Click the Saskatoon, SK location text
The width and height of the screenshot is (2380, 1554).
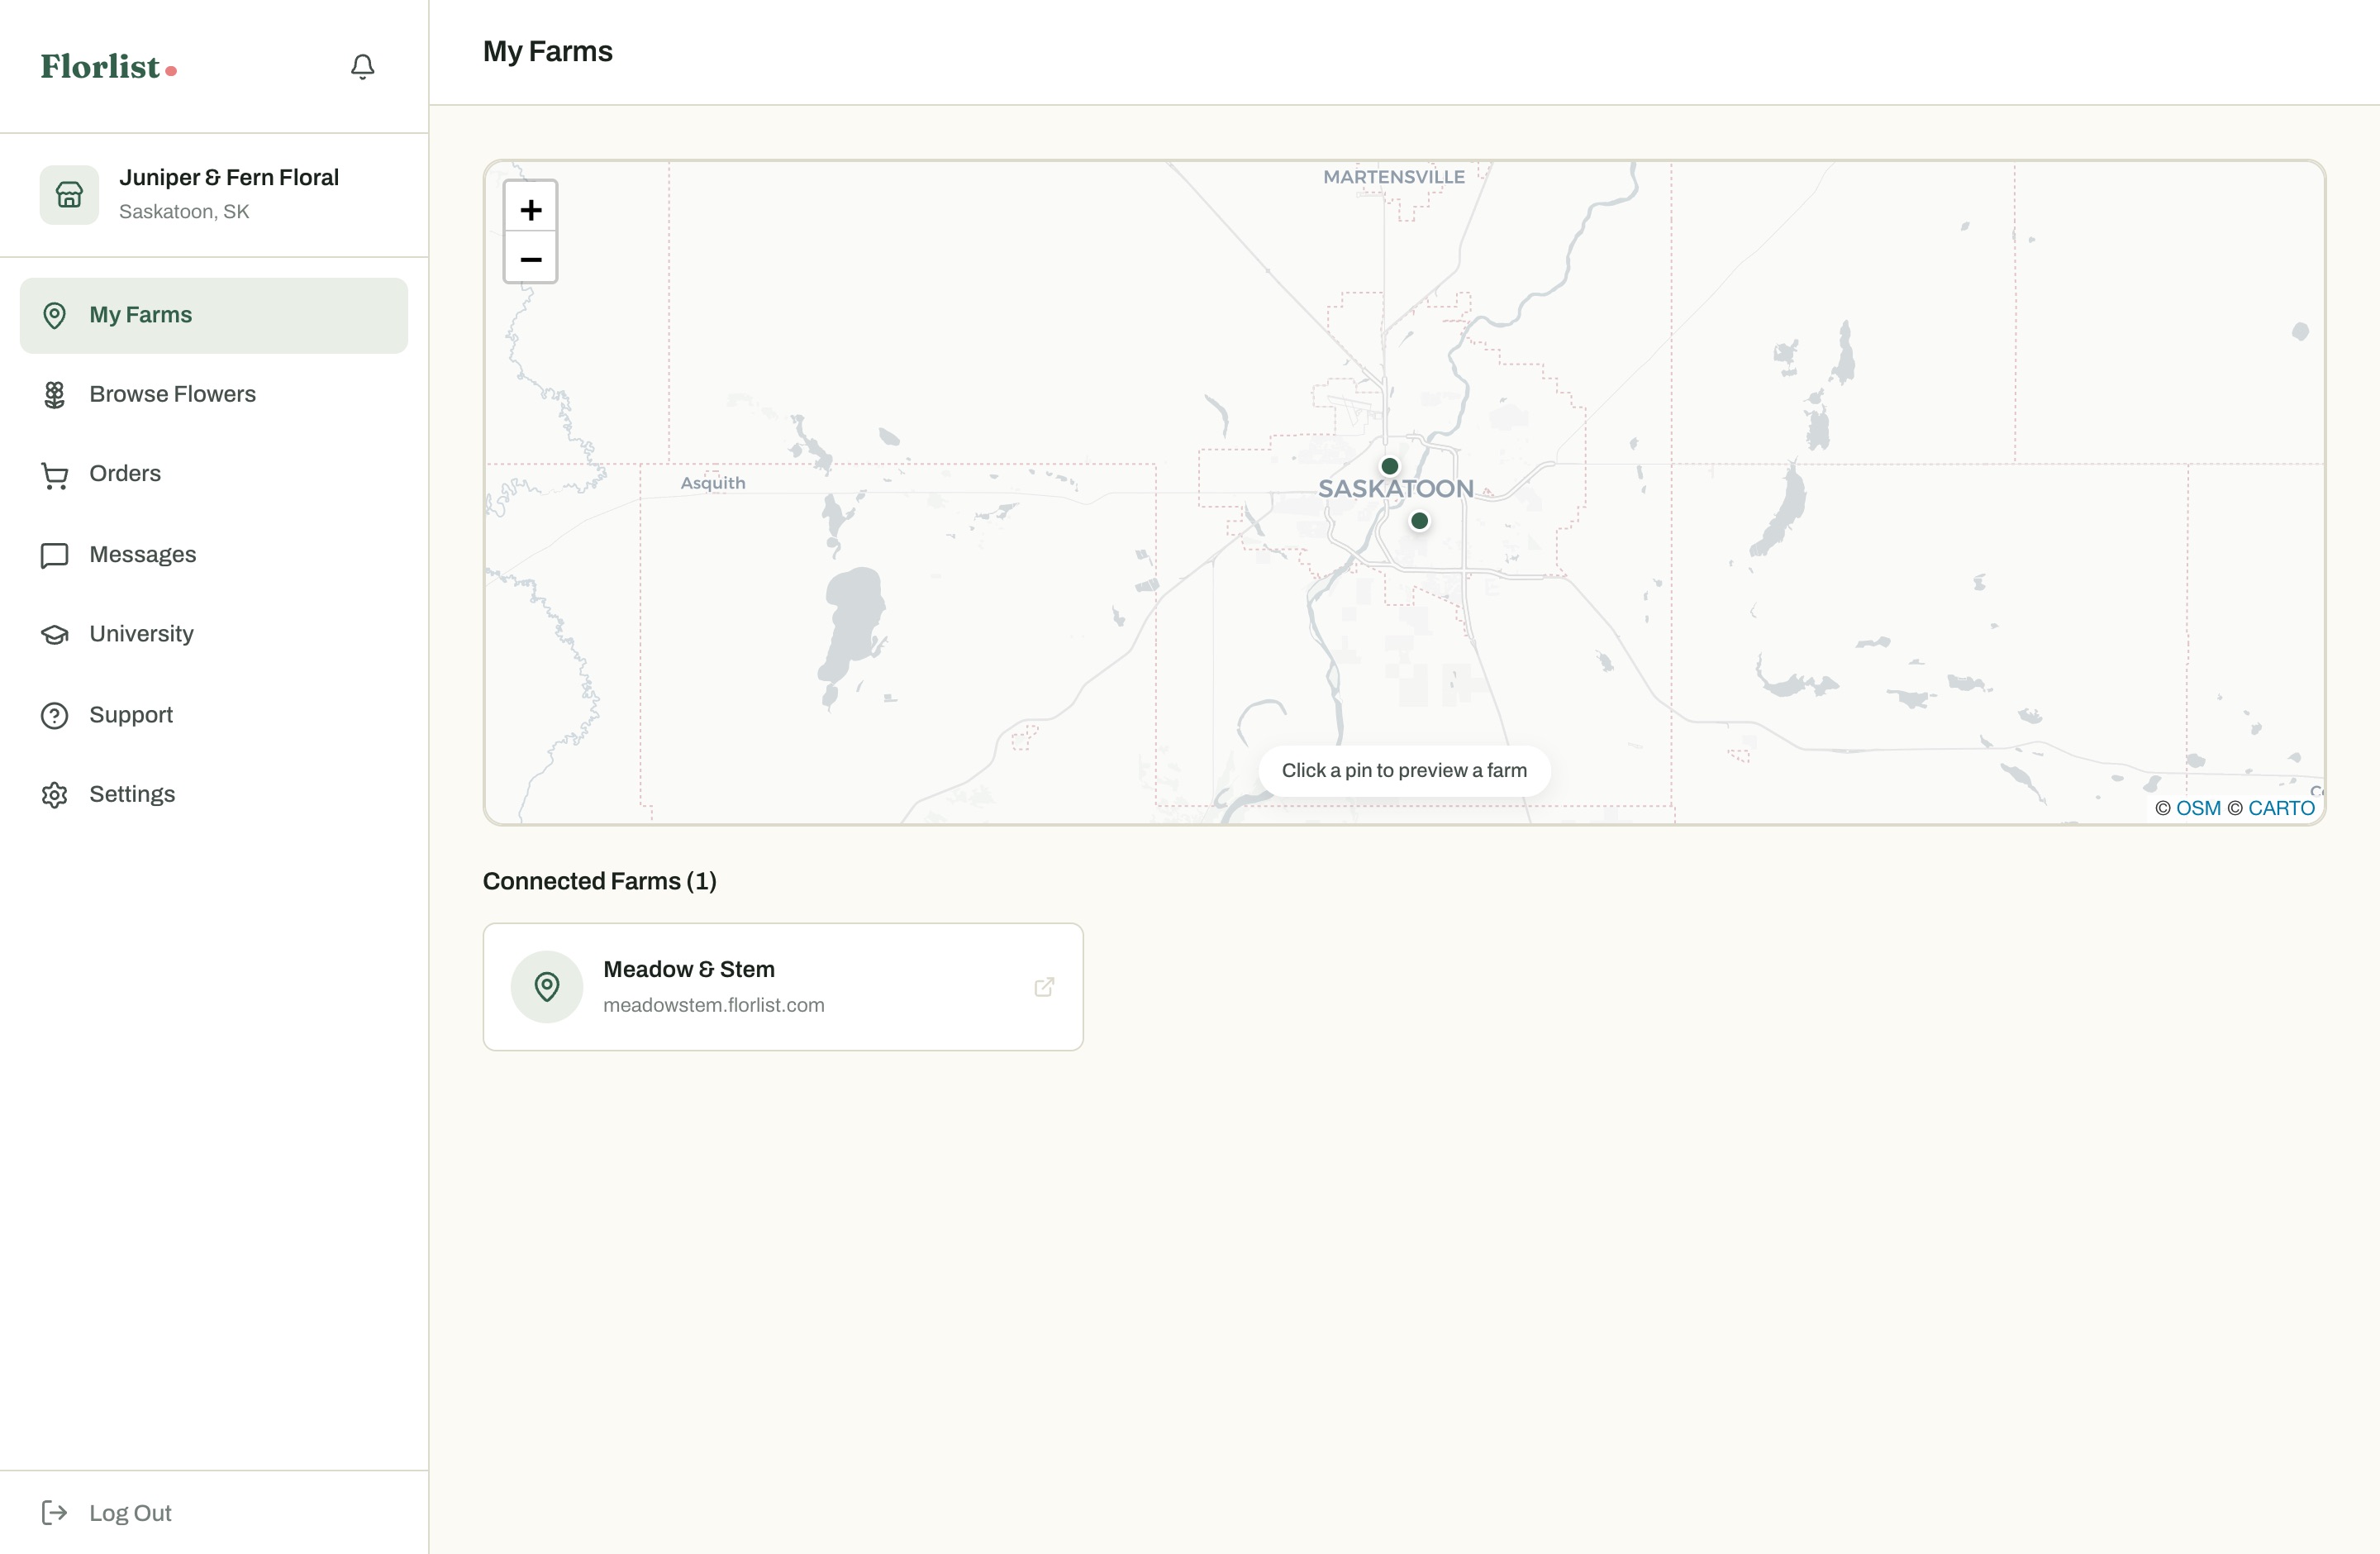[x=184, y=212]
